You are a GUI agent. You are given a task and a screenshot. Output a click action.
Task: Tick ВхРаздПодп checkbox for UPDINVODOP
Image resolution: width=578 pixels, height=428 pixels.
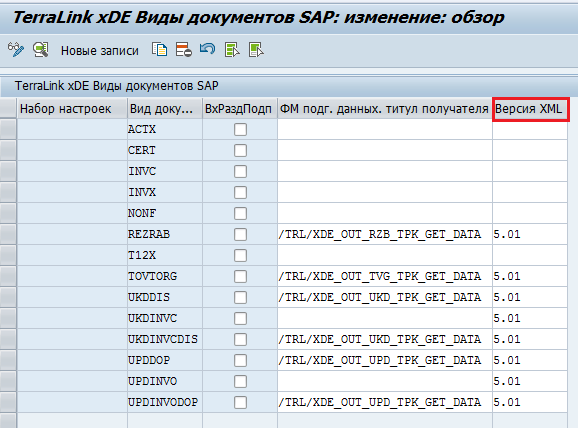coord(240,403)
